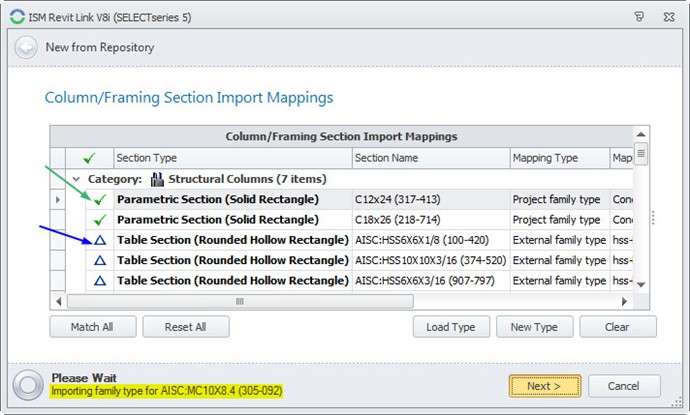Click green checkmark on C12x24 row
This screenshot has height=415, width=690.
tap(99, 199)
